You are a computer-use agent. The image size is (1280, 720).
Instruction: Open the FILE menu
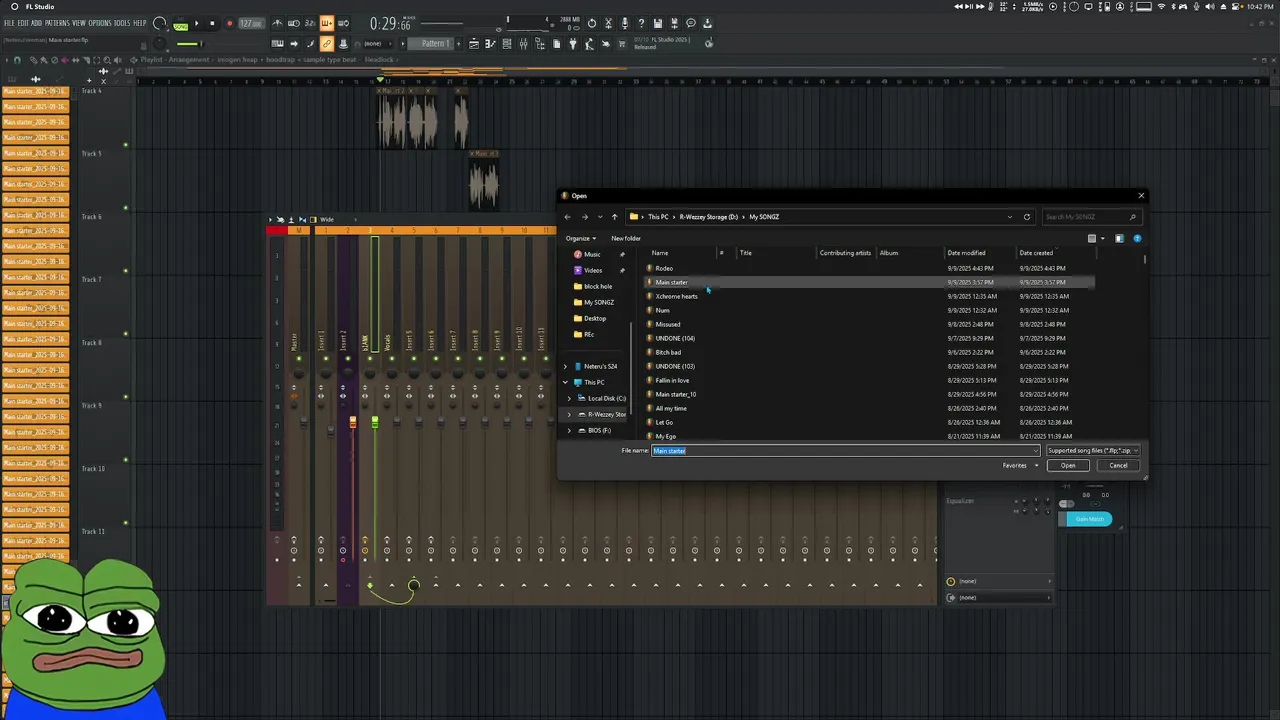pos(9,23)
